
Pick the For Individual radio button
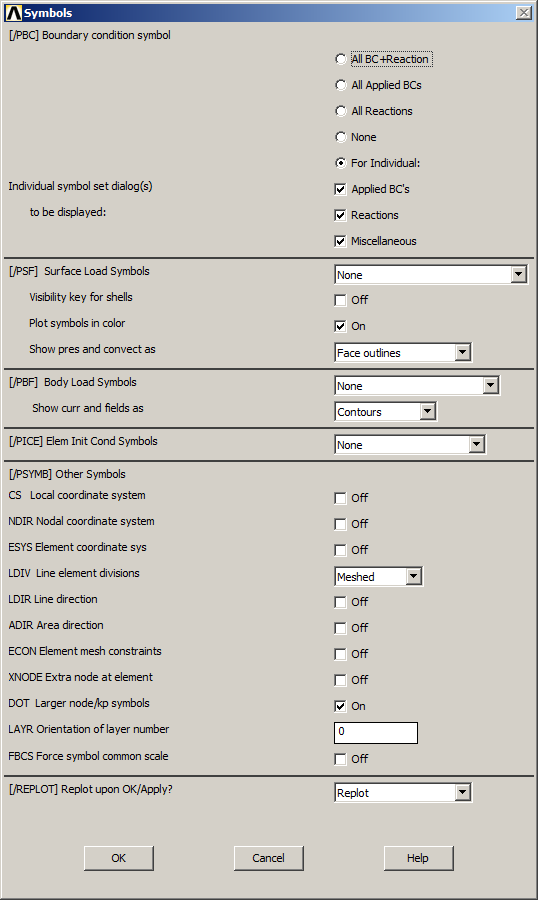click(340, 163)
